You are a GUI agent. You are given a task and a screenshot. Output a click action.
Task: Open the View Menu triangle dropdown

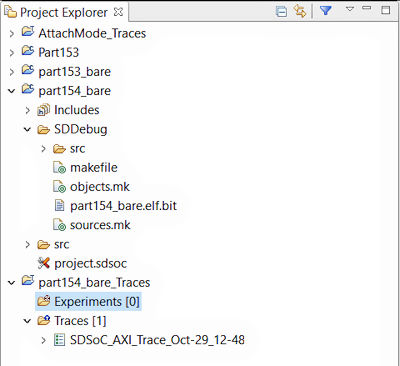350,9
